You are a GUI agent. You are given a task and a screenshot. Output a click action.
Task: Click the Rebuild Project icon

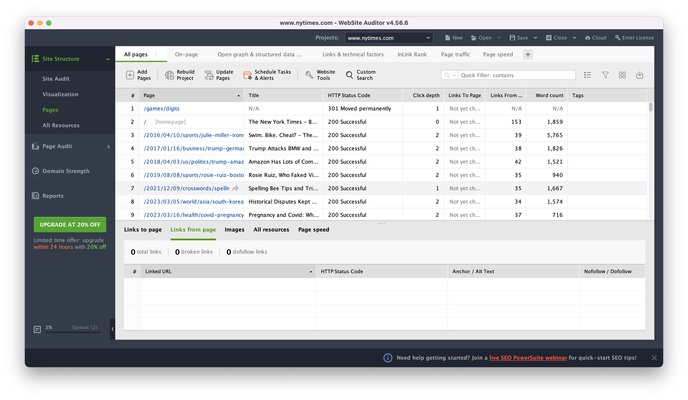click(x=169, y=75)
